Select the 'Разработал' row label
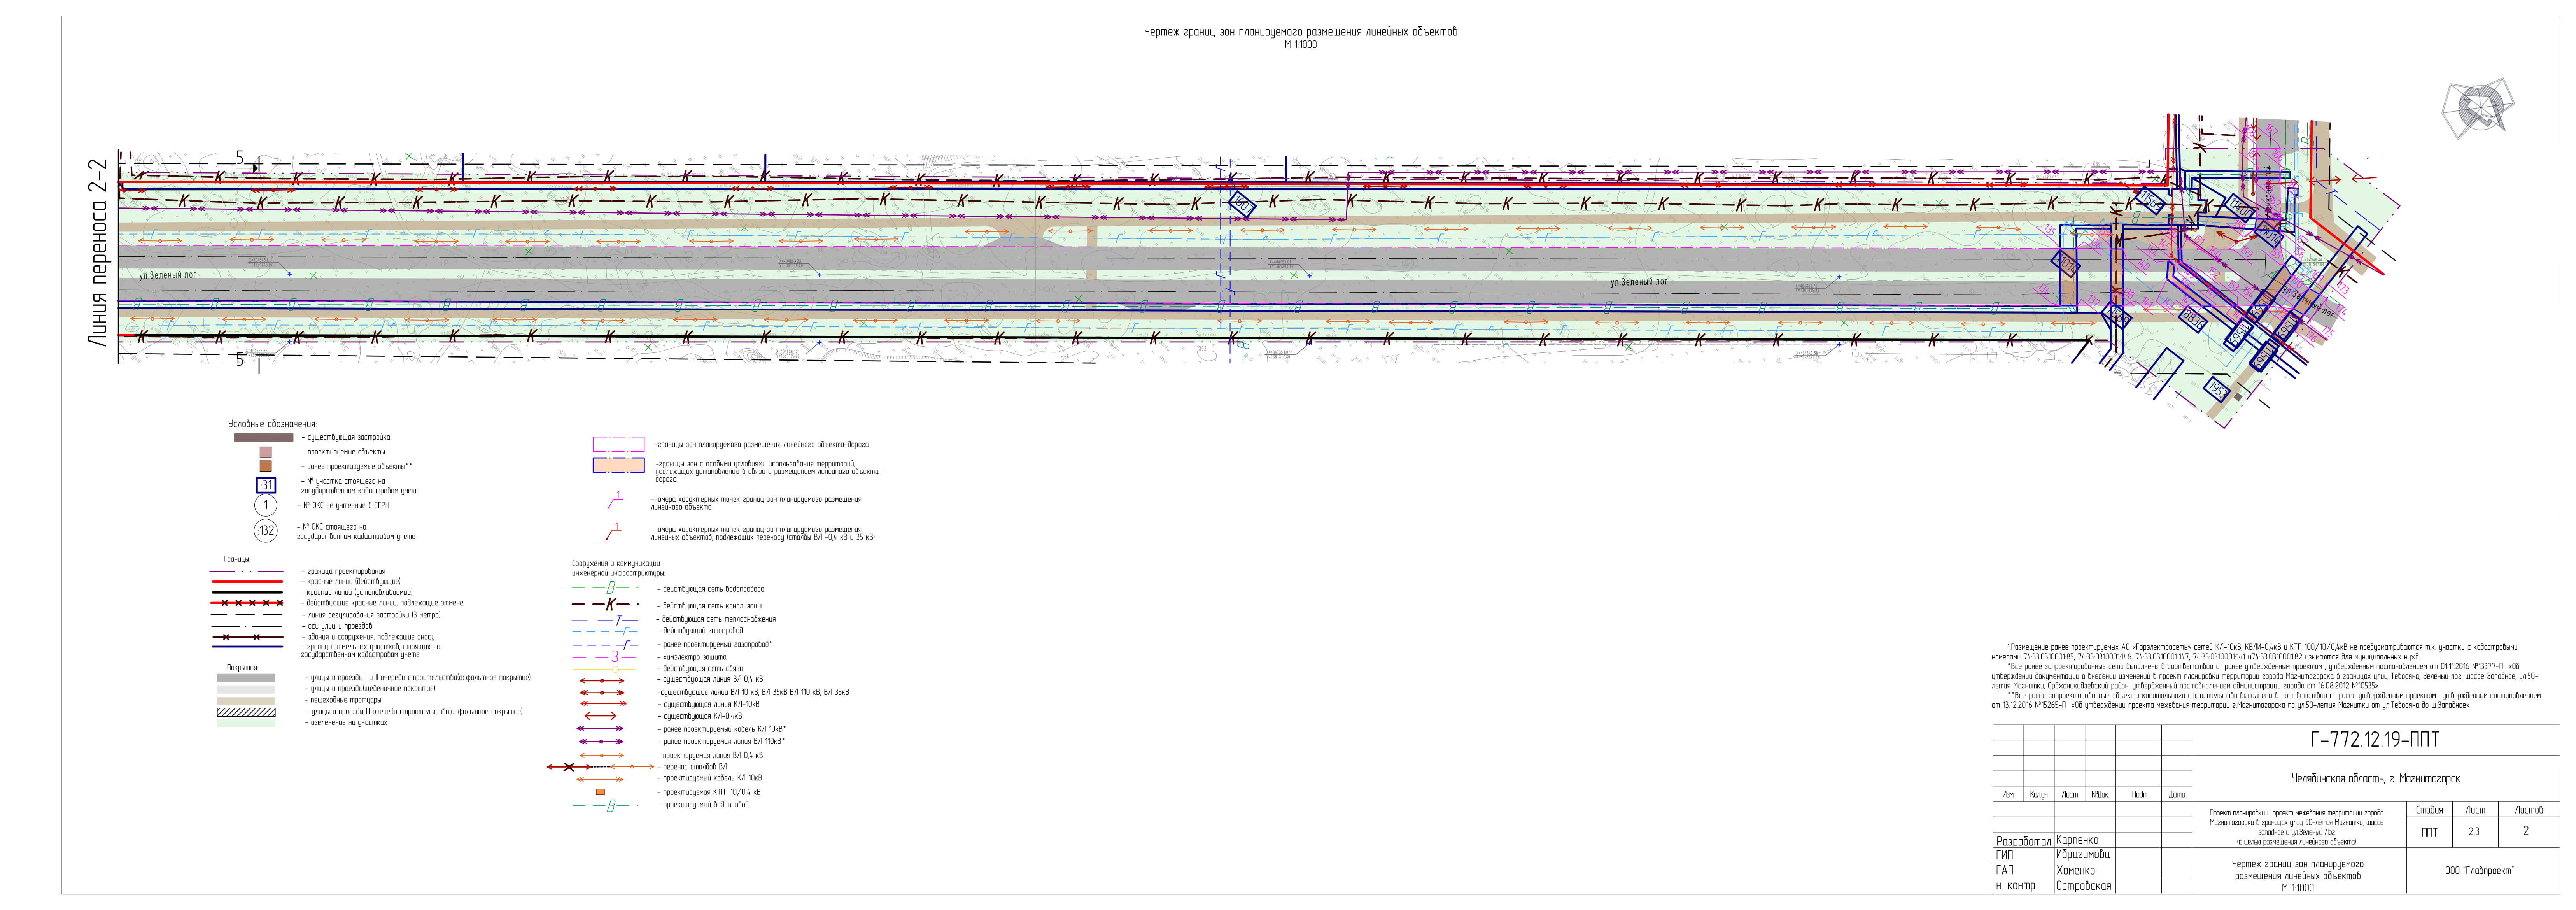2576x910 pixels. click(2024, 841)
